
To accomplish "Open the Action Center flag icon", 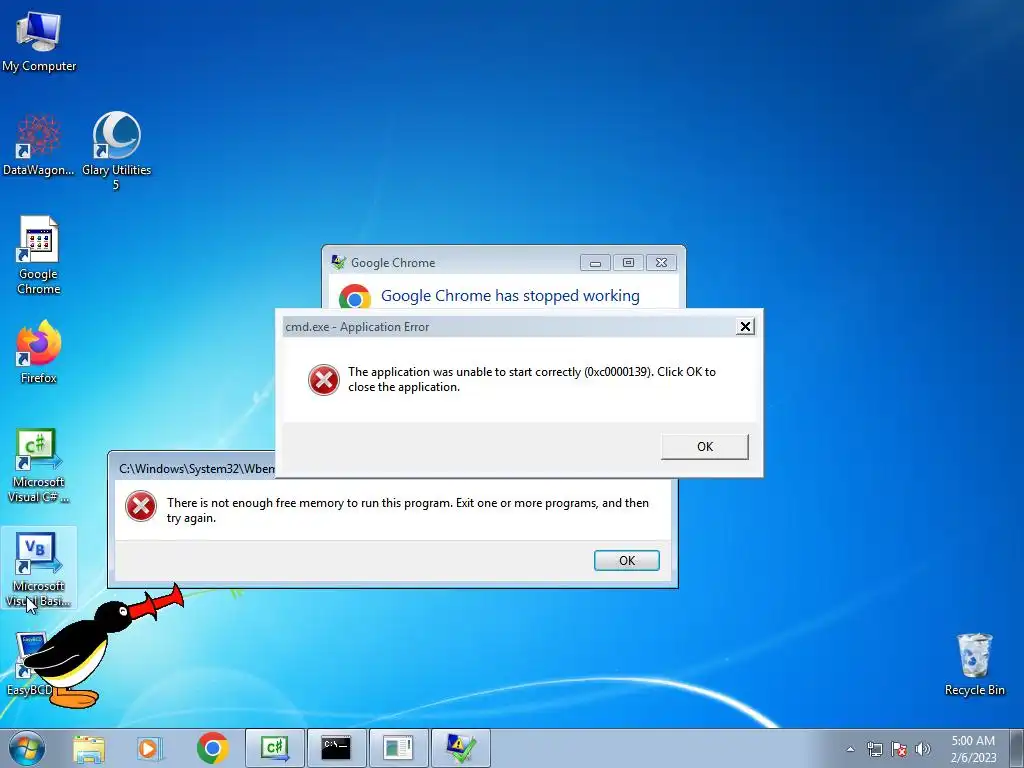I will (899, 749).
